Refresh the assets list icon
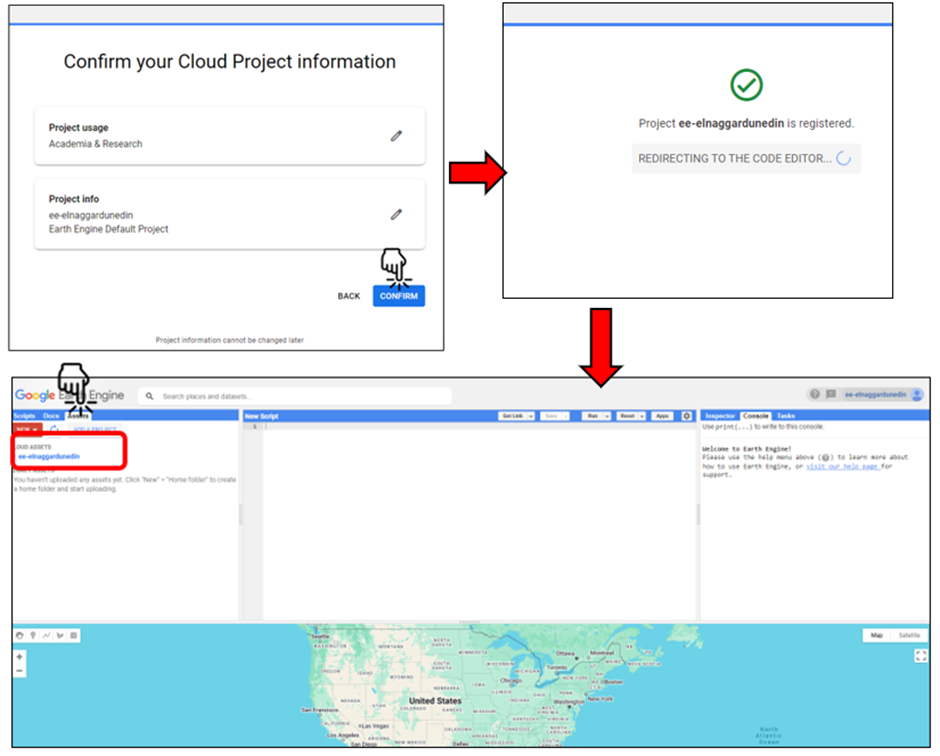 (x=55, y=429)
